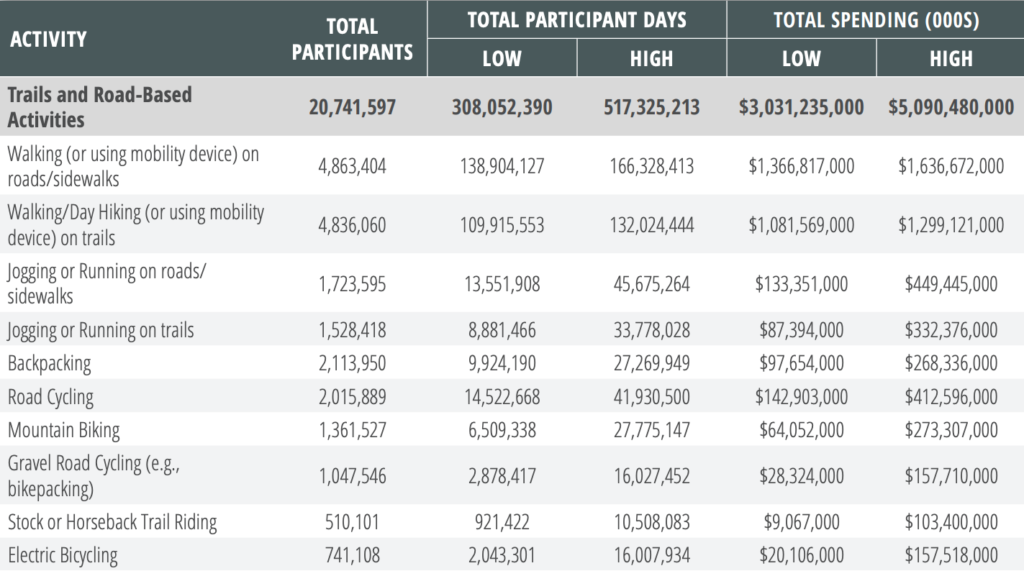Select the Mountain Biking row label
This screenshot has width=1024, height=571.
tap(63, 430)
